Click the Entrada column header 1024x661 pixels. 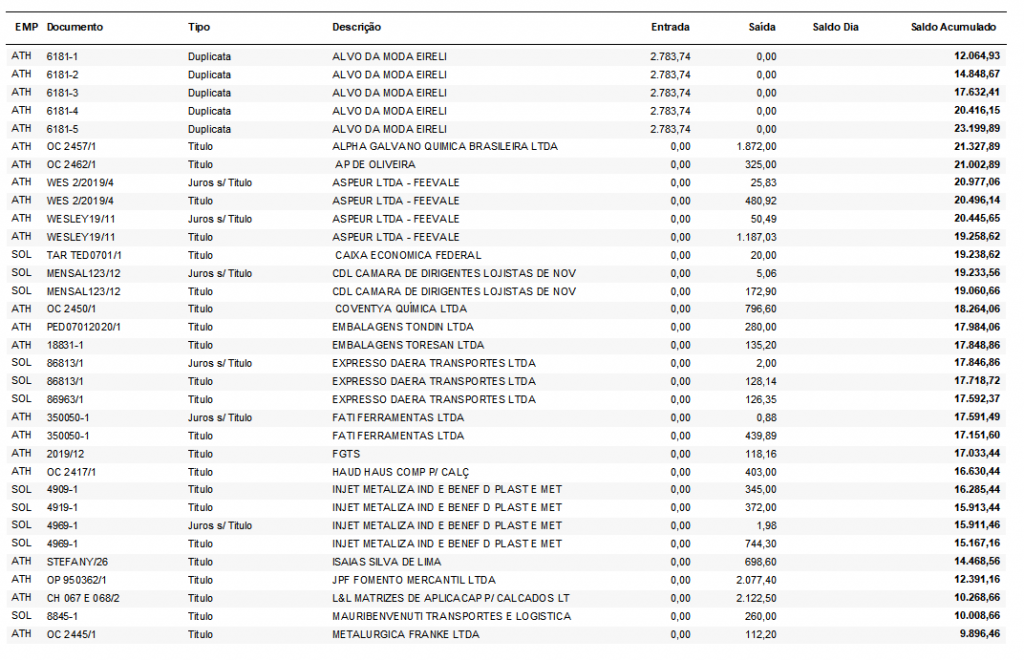click(669, 27)
